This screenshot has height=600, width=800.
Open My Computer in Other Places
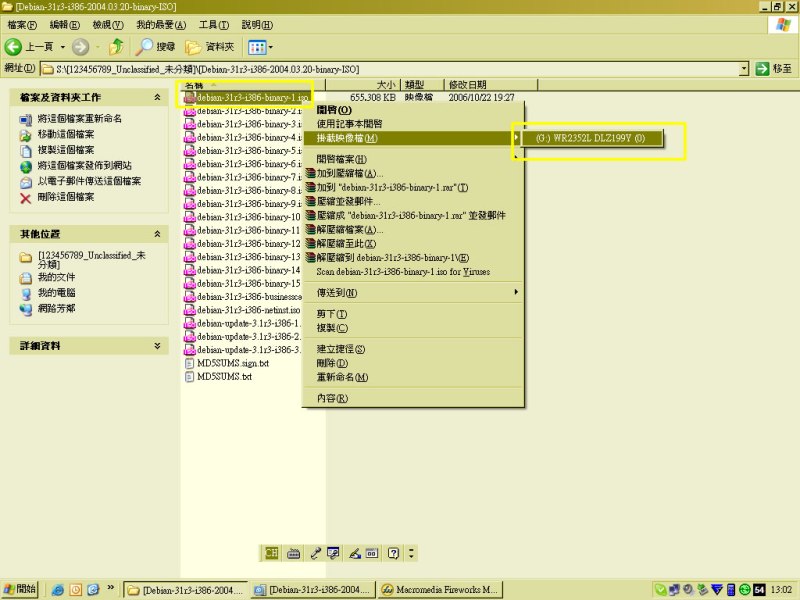pyautogui.click(x=56, y=293)
